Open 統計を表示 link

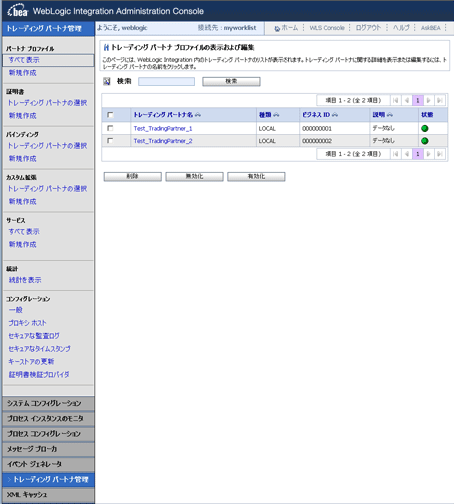(x=25, y=280)
